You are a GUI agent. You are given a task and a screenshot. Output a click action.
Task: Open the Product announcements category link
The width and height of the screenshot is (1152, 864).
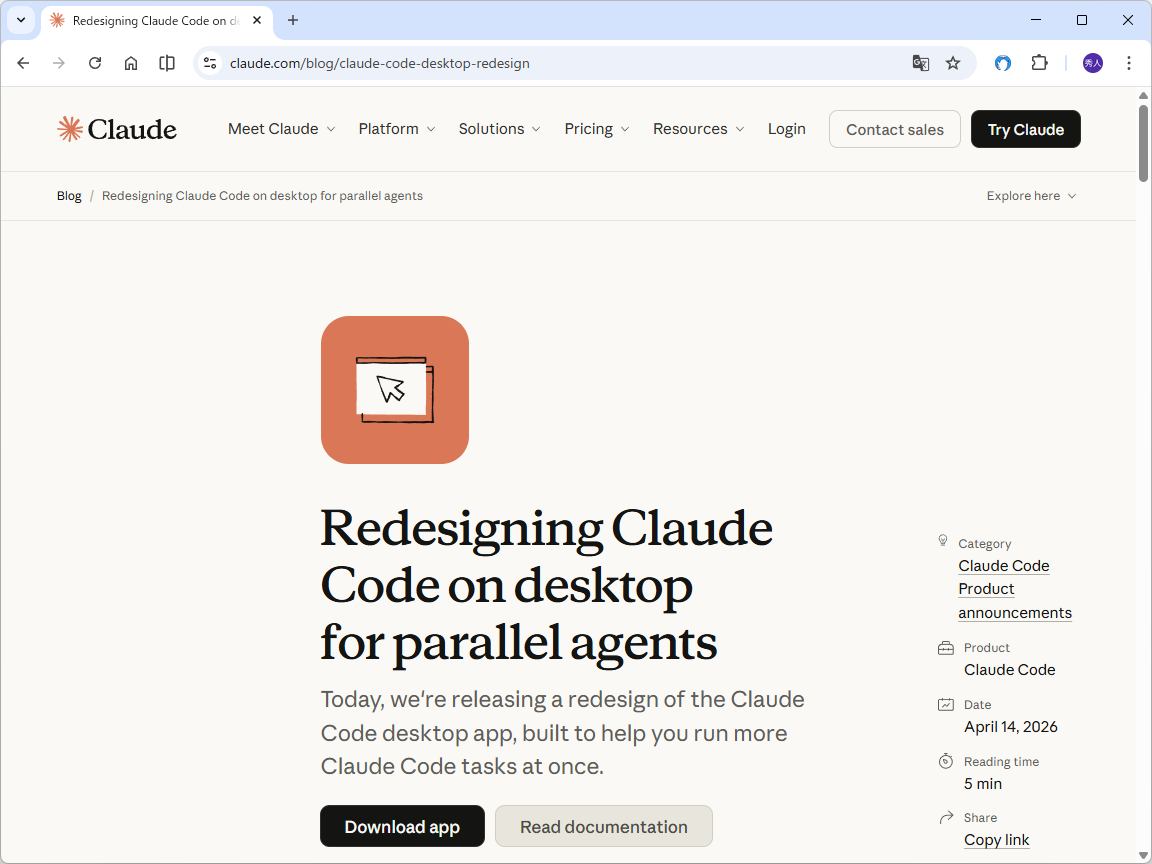point(1015,601)
